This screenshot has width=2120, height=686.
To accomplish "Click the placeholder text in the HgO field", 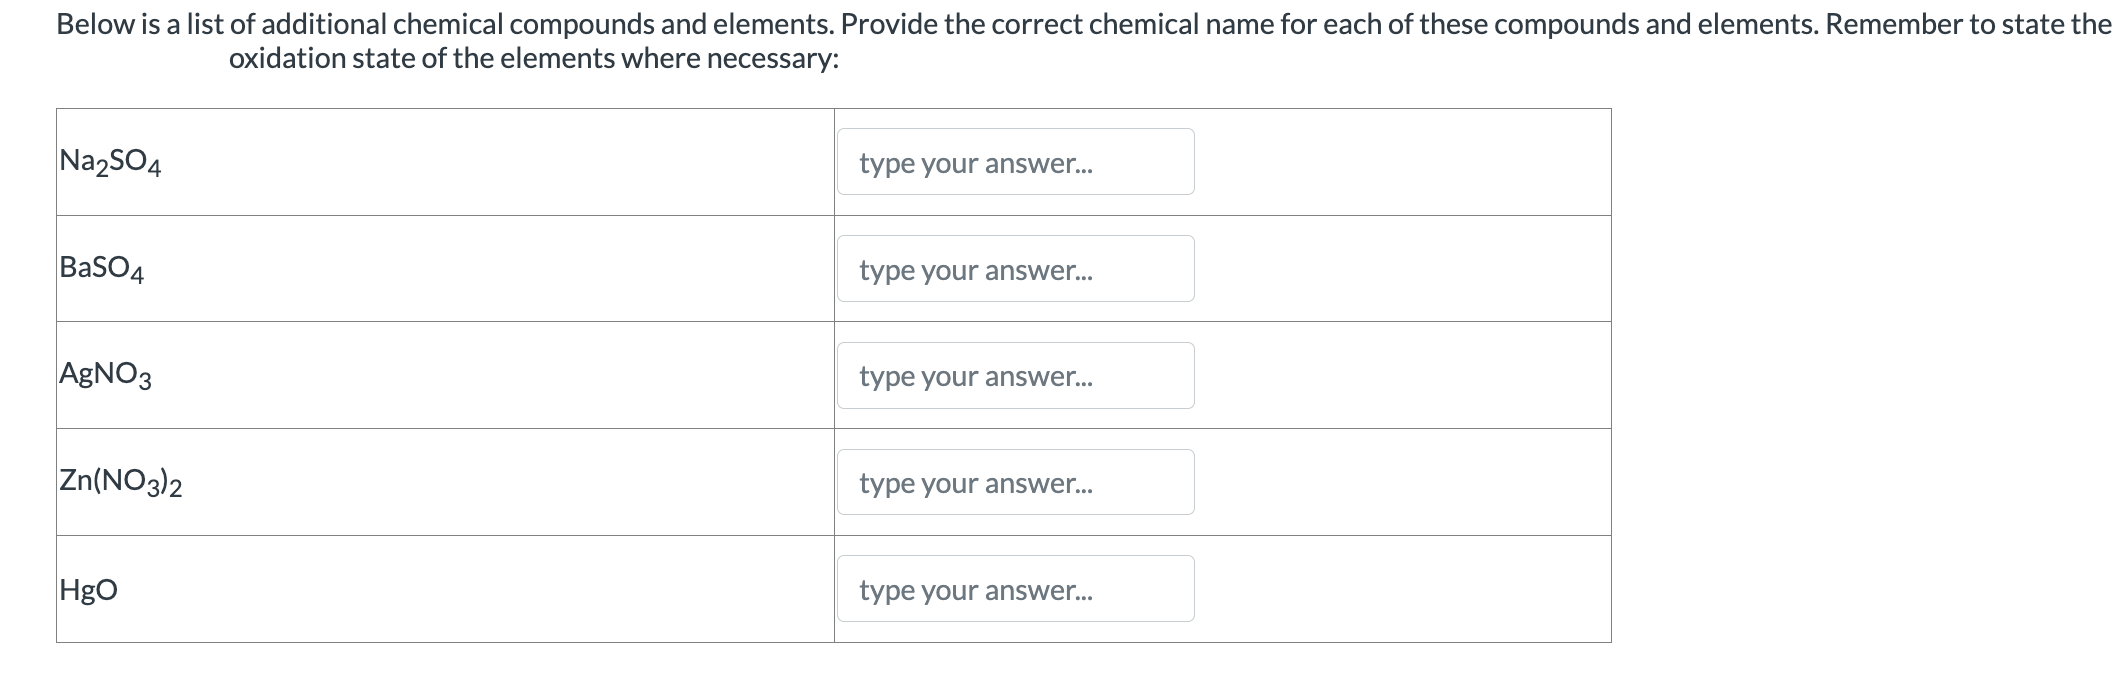I will click(x=976, y=588).
